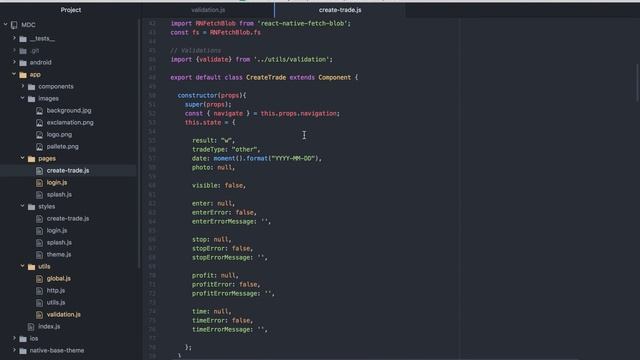
Task: Collapse the images folder chevron
Action: [x=23, y=98]
